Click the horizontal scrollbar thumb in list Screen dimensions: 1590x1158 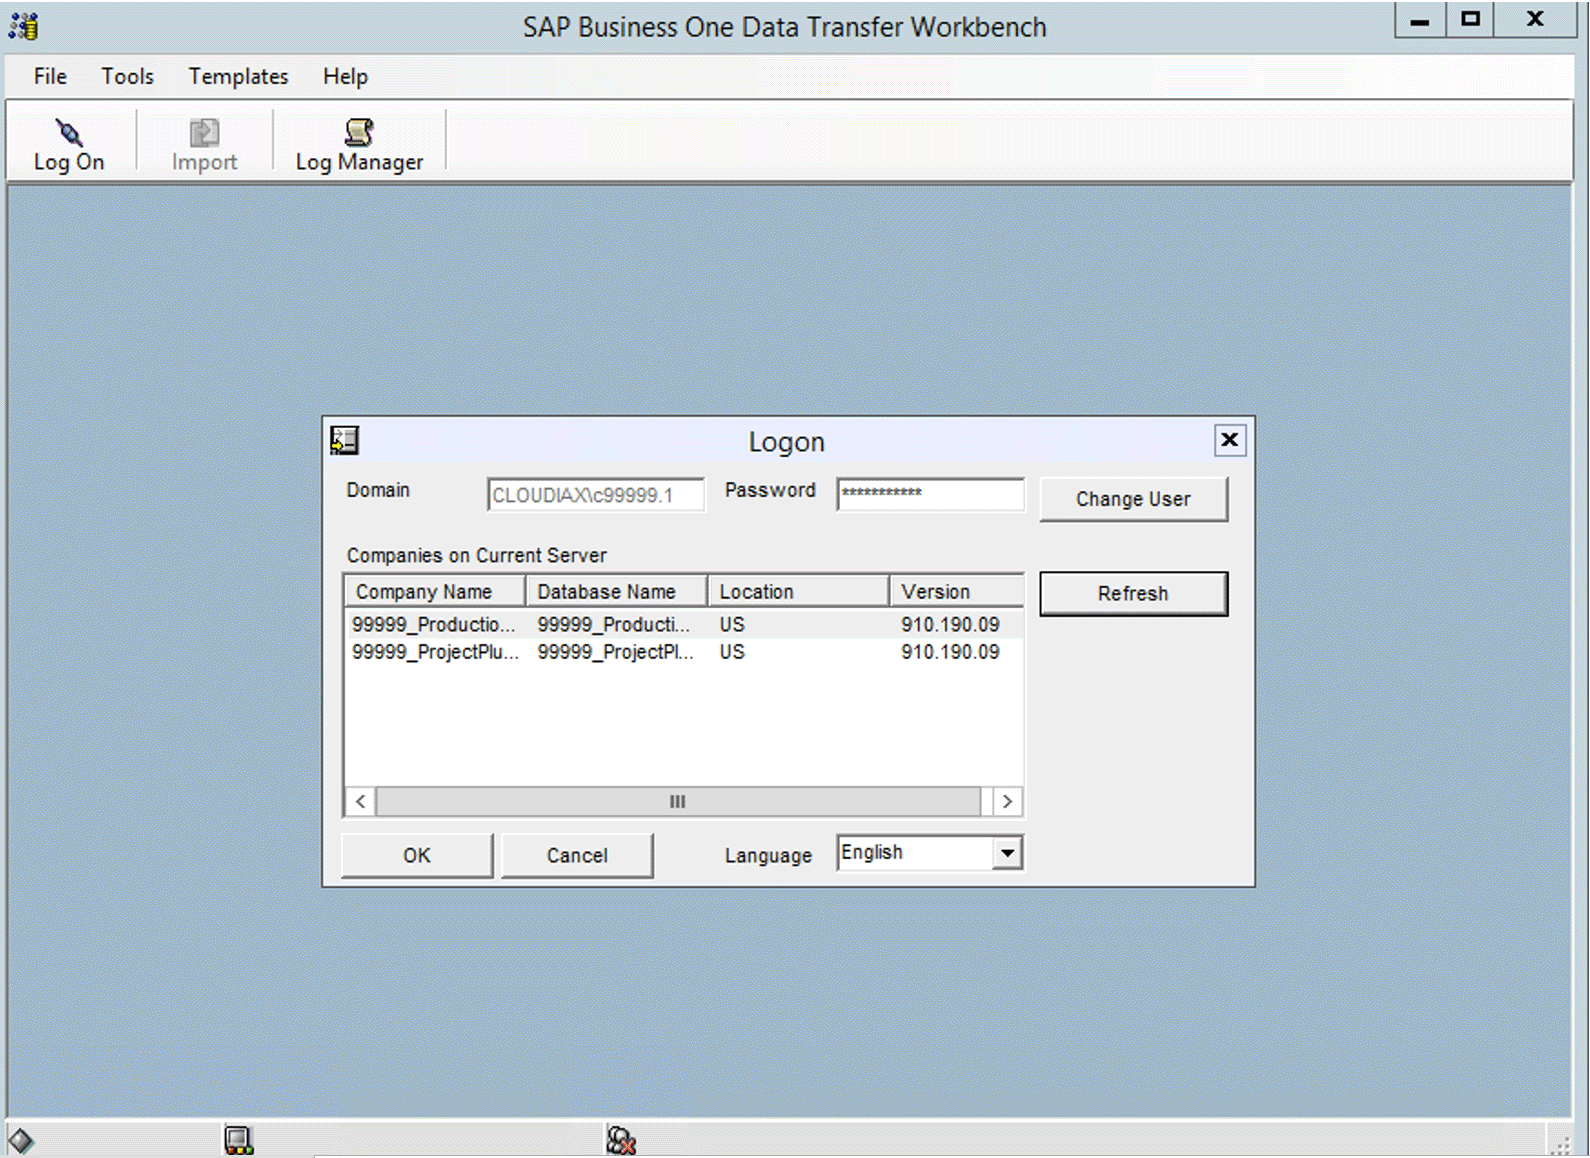[678, 802]
